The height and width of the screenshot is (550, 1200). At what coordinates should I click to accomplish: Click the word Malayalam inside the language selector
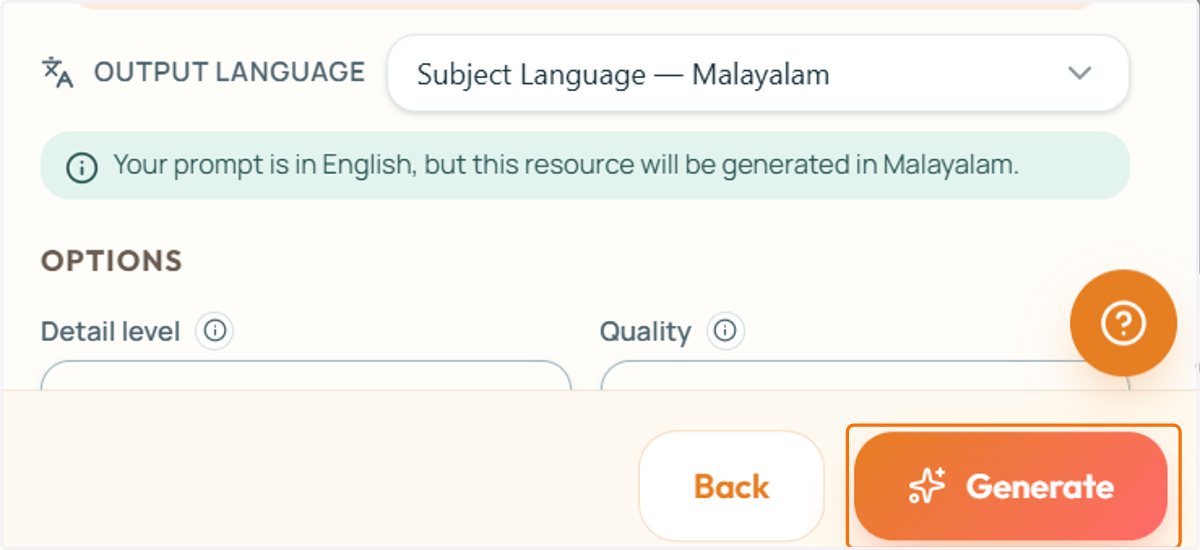(x=761, y=75)
